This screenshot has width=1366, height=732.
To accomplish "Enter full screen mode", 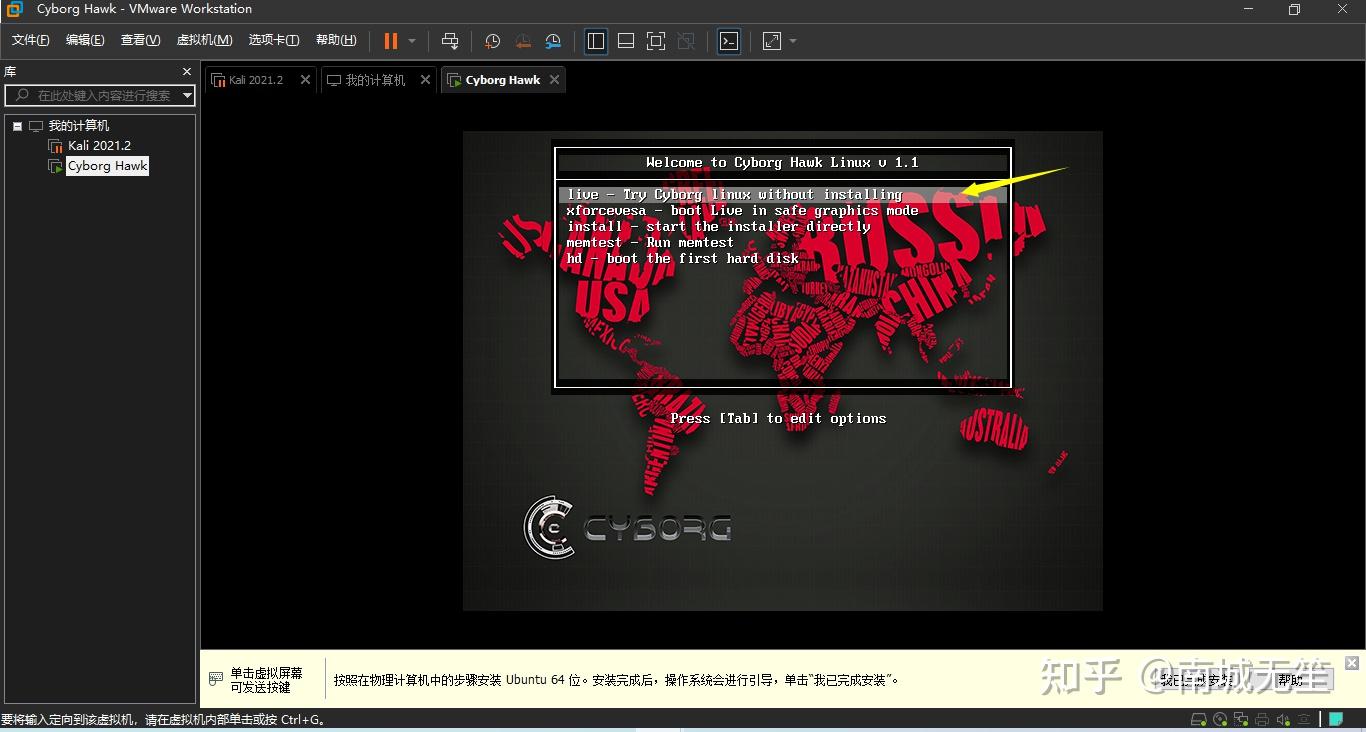I will (x=656, y=41).
